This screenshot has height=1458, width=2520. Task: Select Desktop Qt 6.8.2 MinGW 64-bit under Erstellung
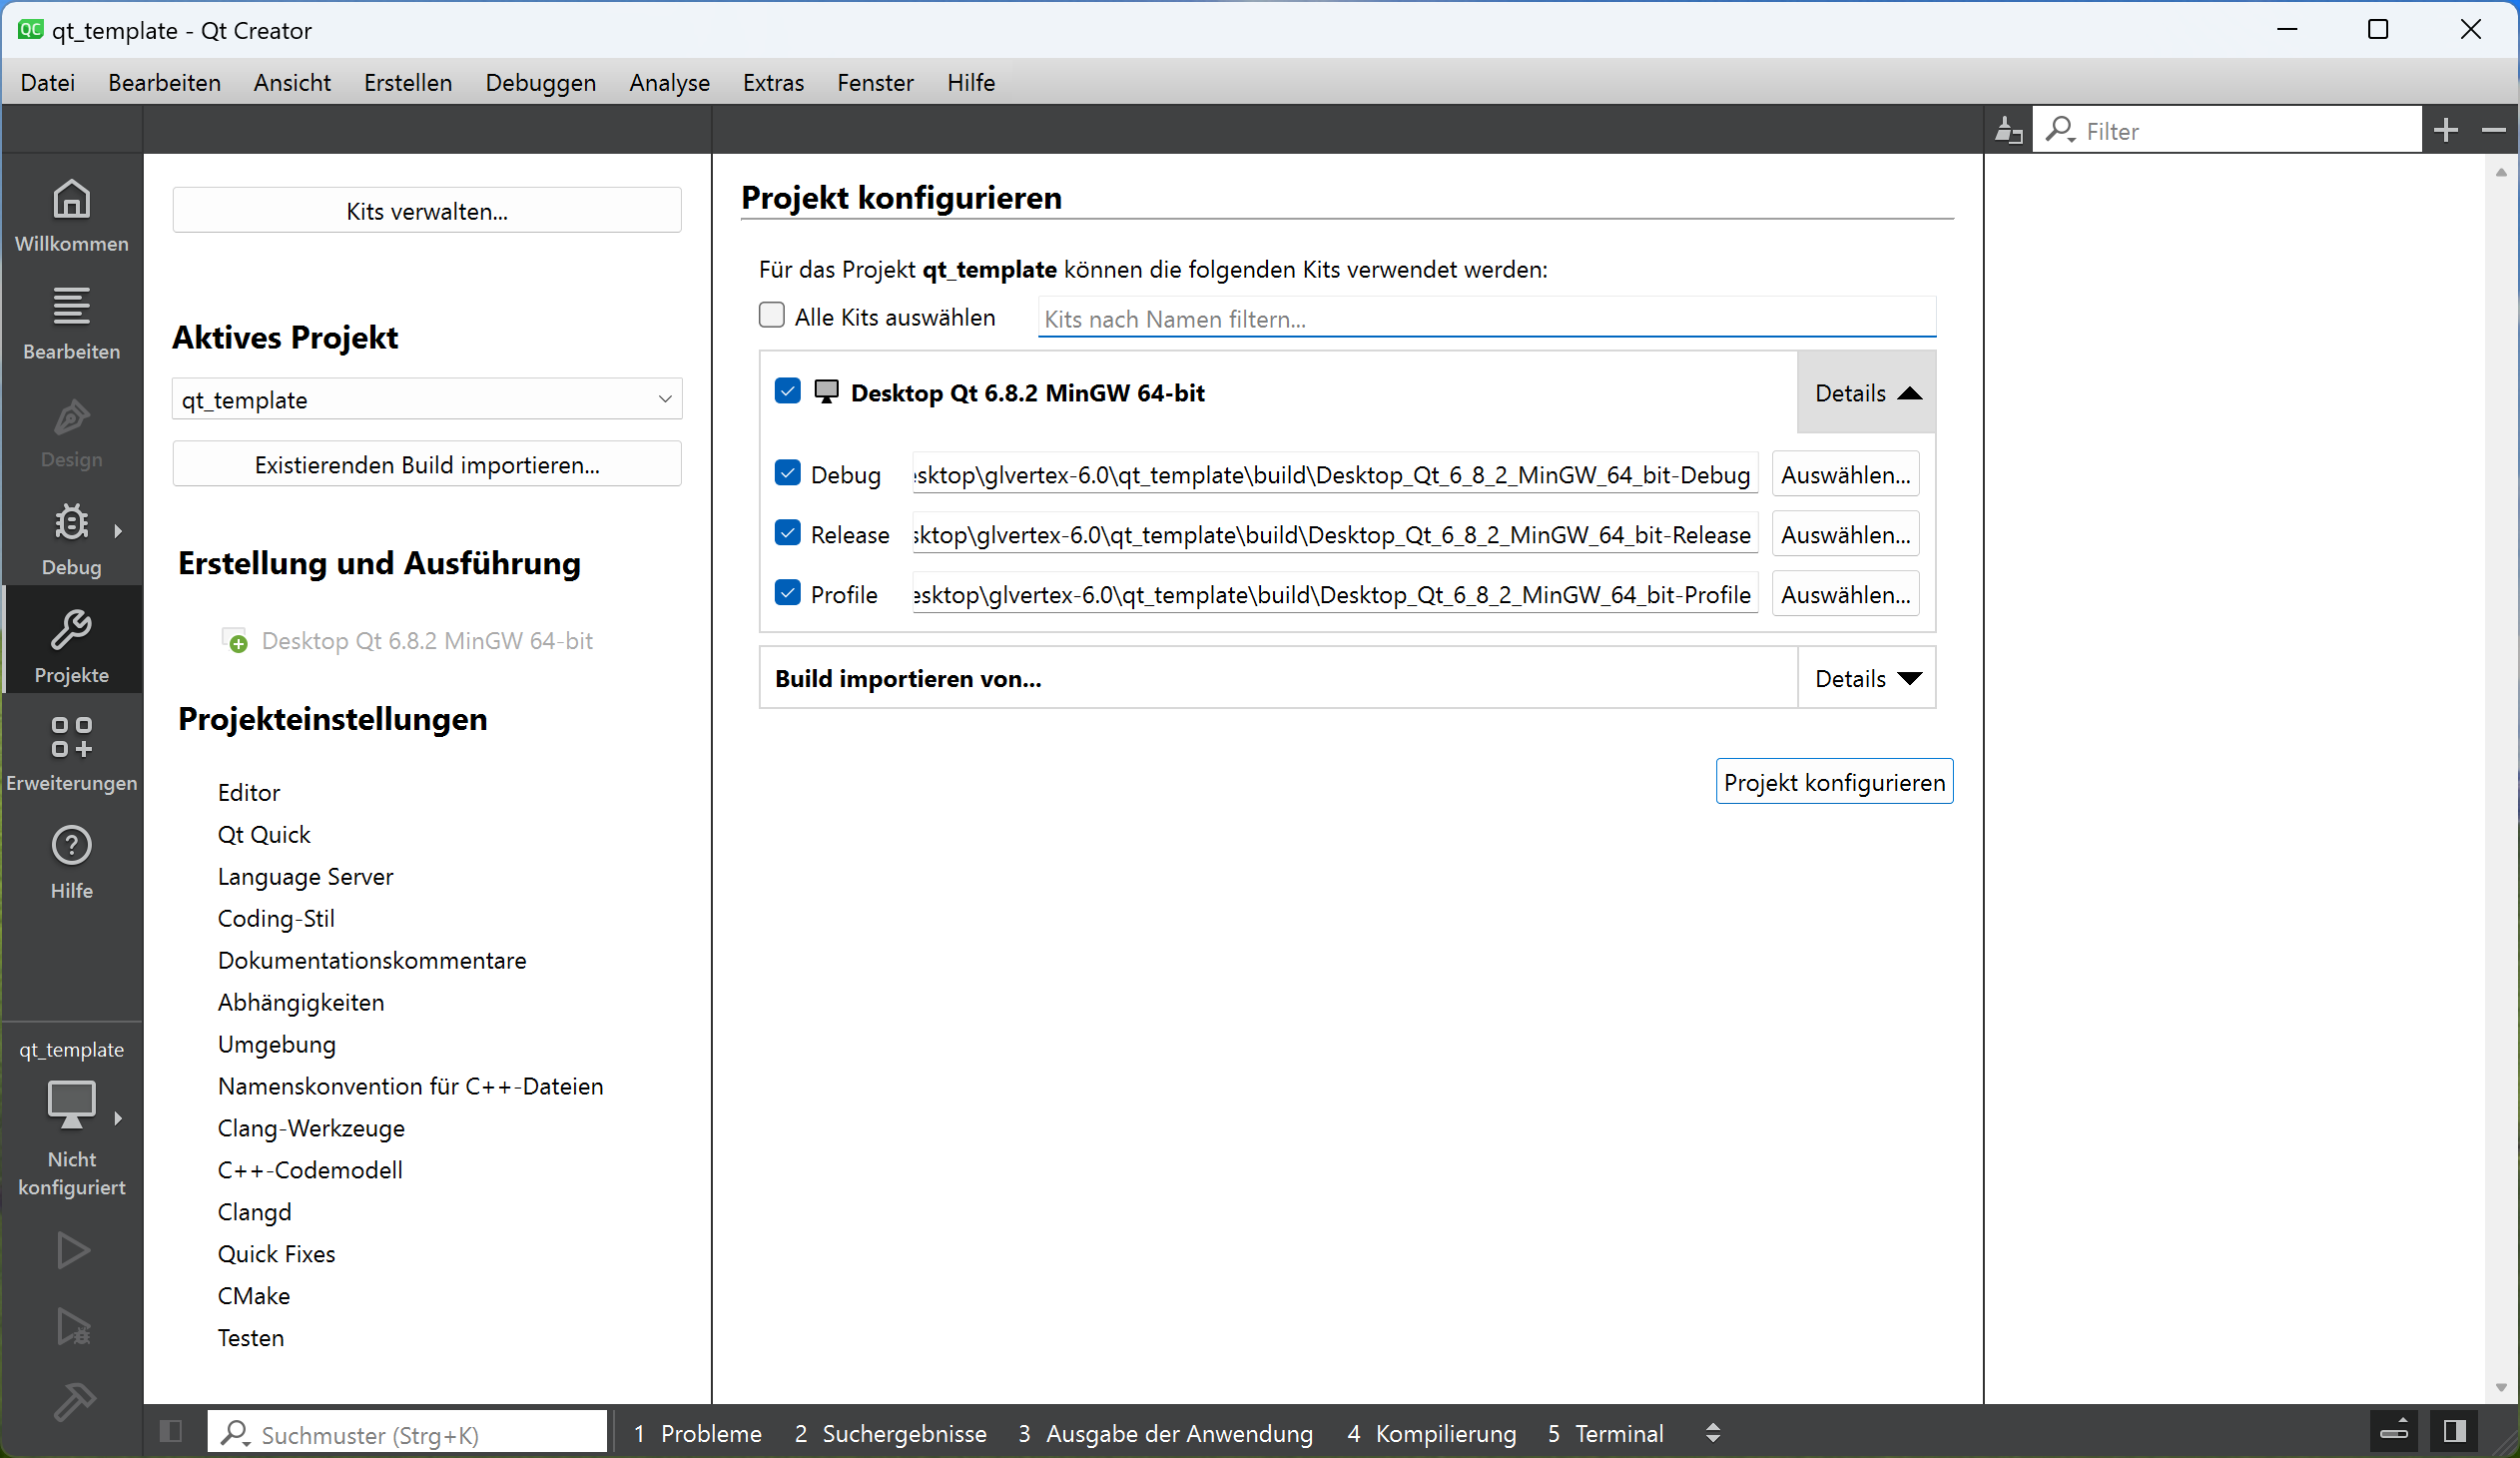pos(427,640)
